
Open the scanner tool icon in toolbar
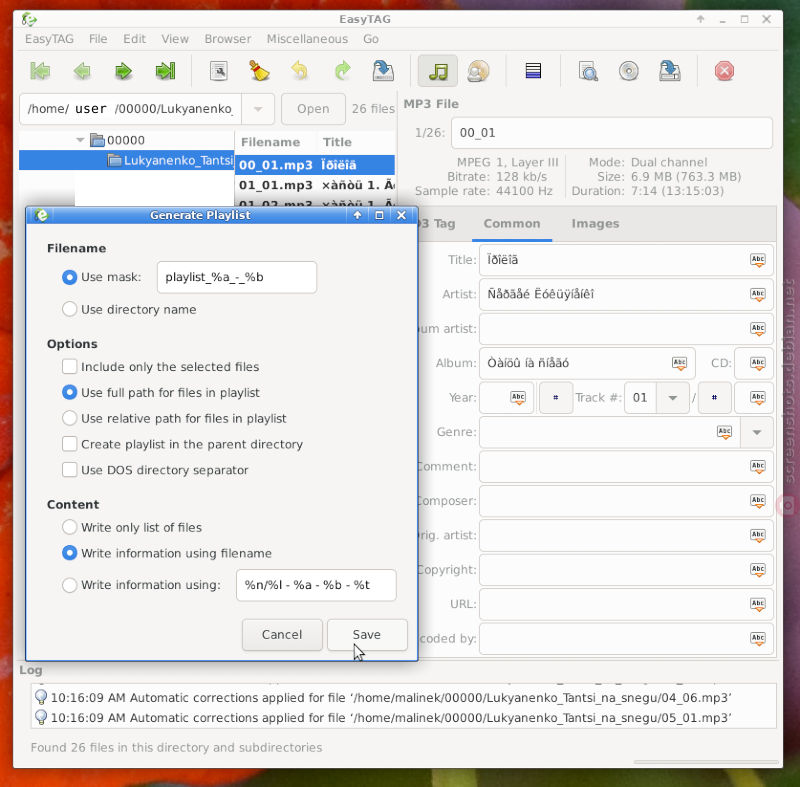[219, 71]
